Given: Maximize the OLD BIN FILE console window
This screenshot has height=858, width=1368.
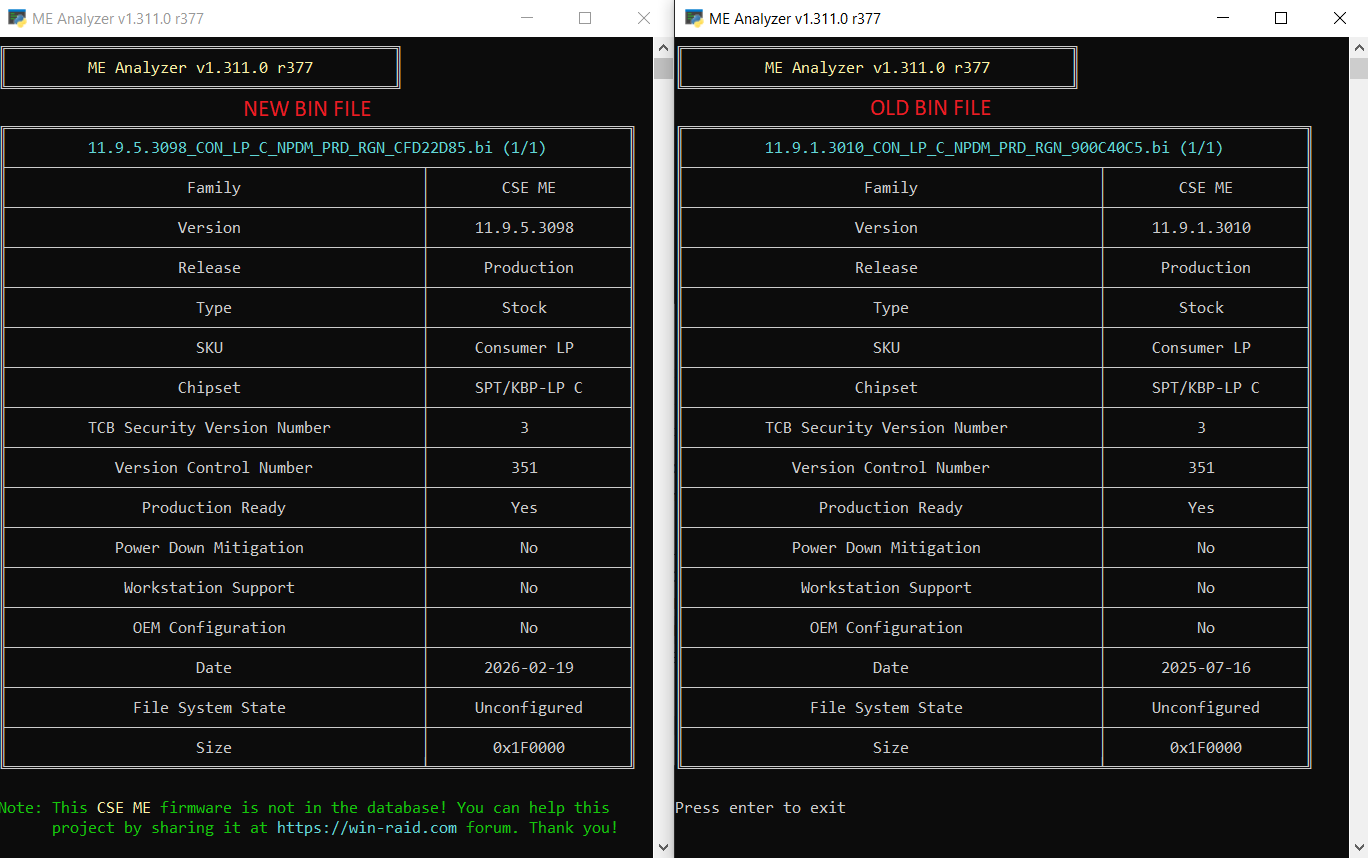Looking at the screenshot, I should point(1281,18).
